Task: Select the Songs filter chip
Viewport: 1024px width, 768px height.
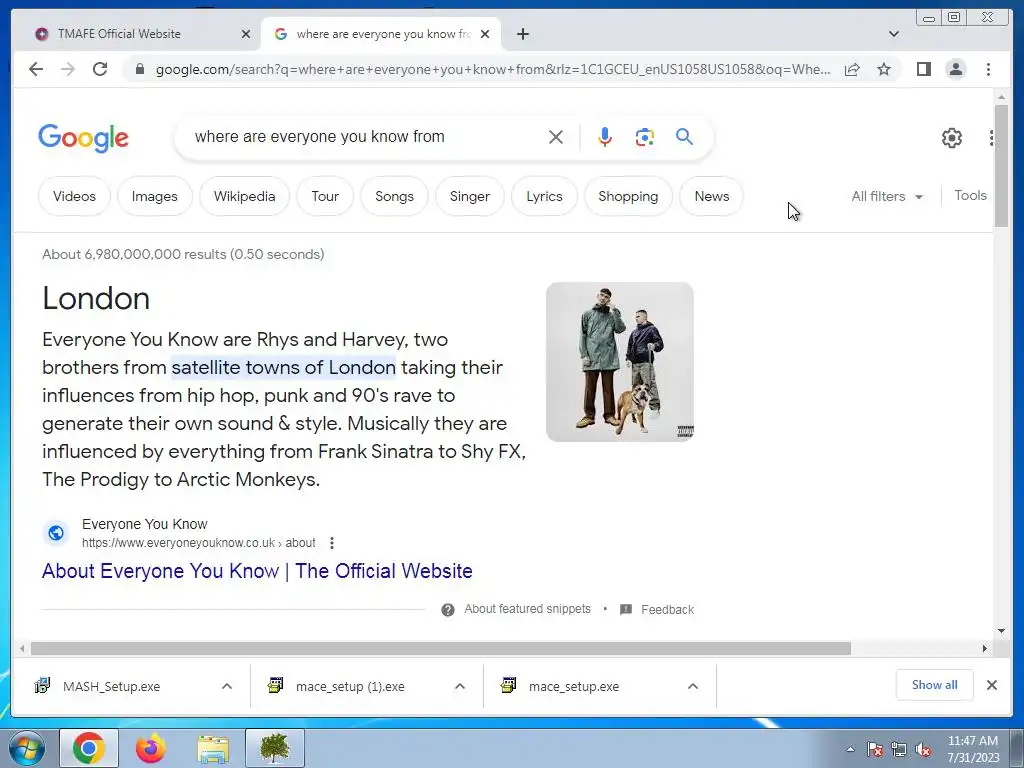Action: pyautogui.click(x=394, y=196)
